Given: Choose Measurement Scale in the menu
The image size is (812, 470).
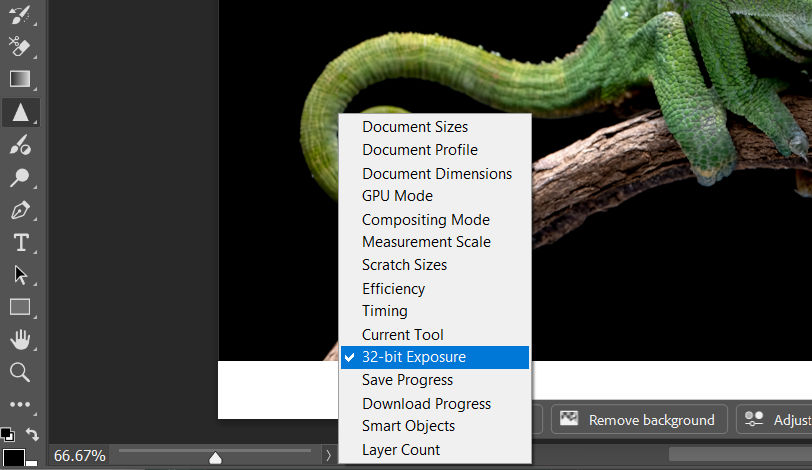Looking at the screenshot, I should tap(435, 242).
